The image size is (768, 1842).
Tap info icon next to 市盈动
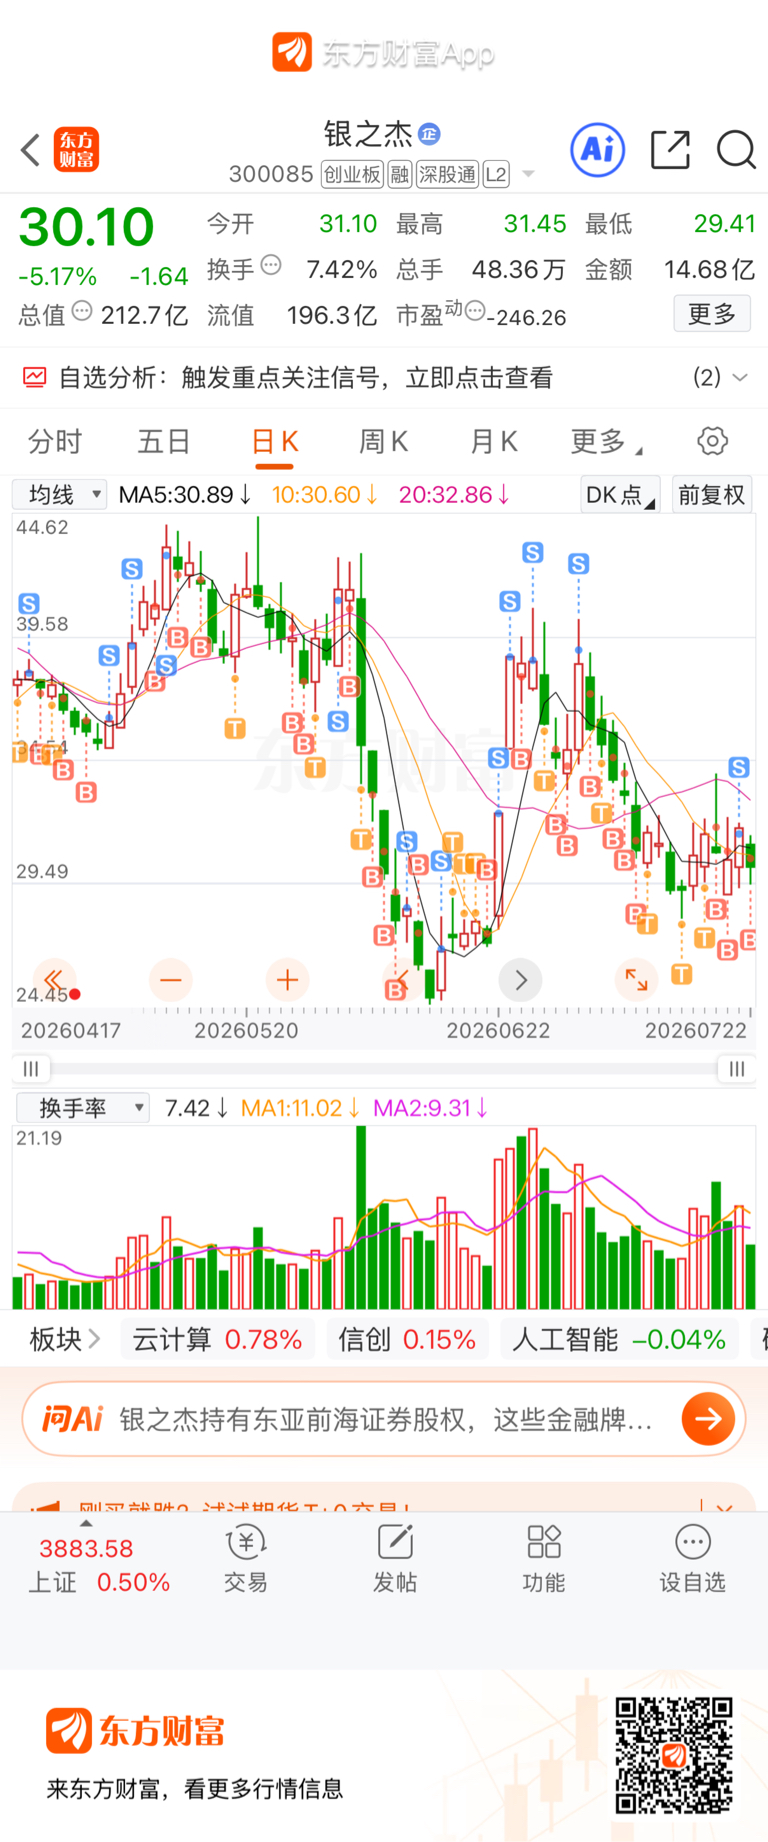point(475,312)
